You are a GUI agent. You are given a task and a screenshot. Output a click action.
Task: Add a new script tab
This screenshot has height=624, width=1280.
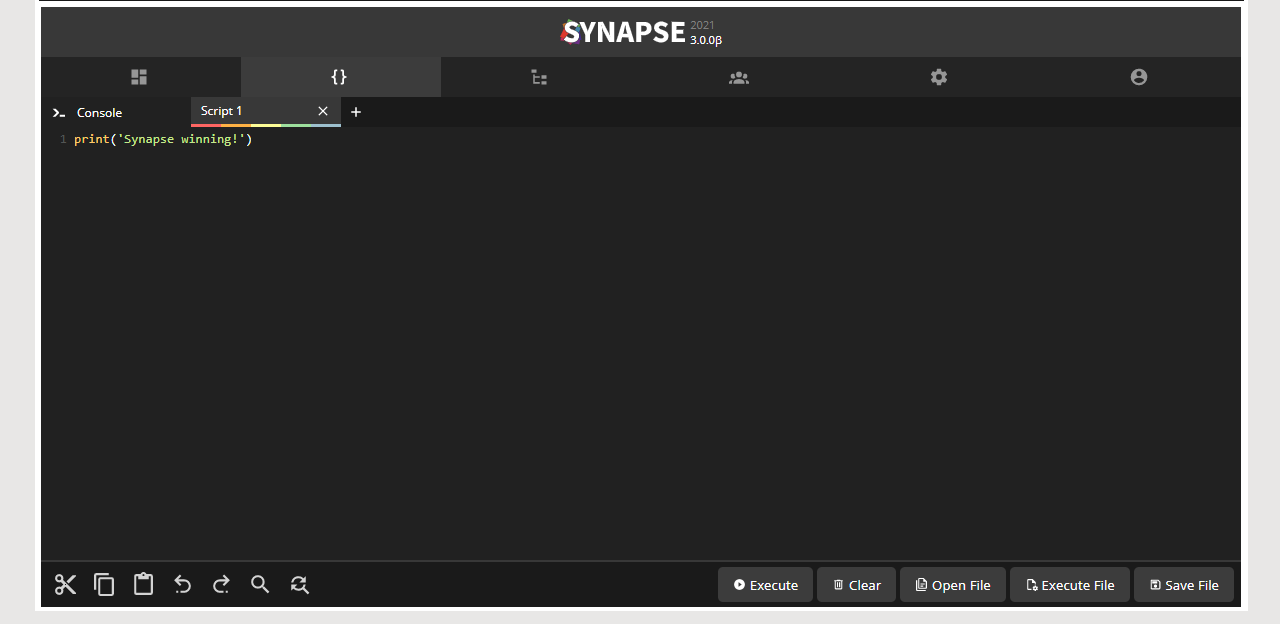356,112
